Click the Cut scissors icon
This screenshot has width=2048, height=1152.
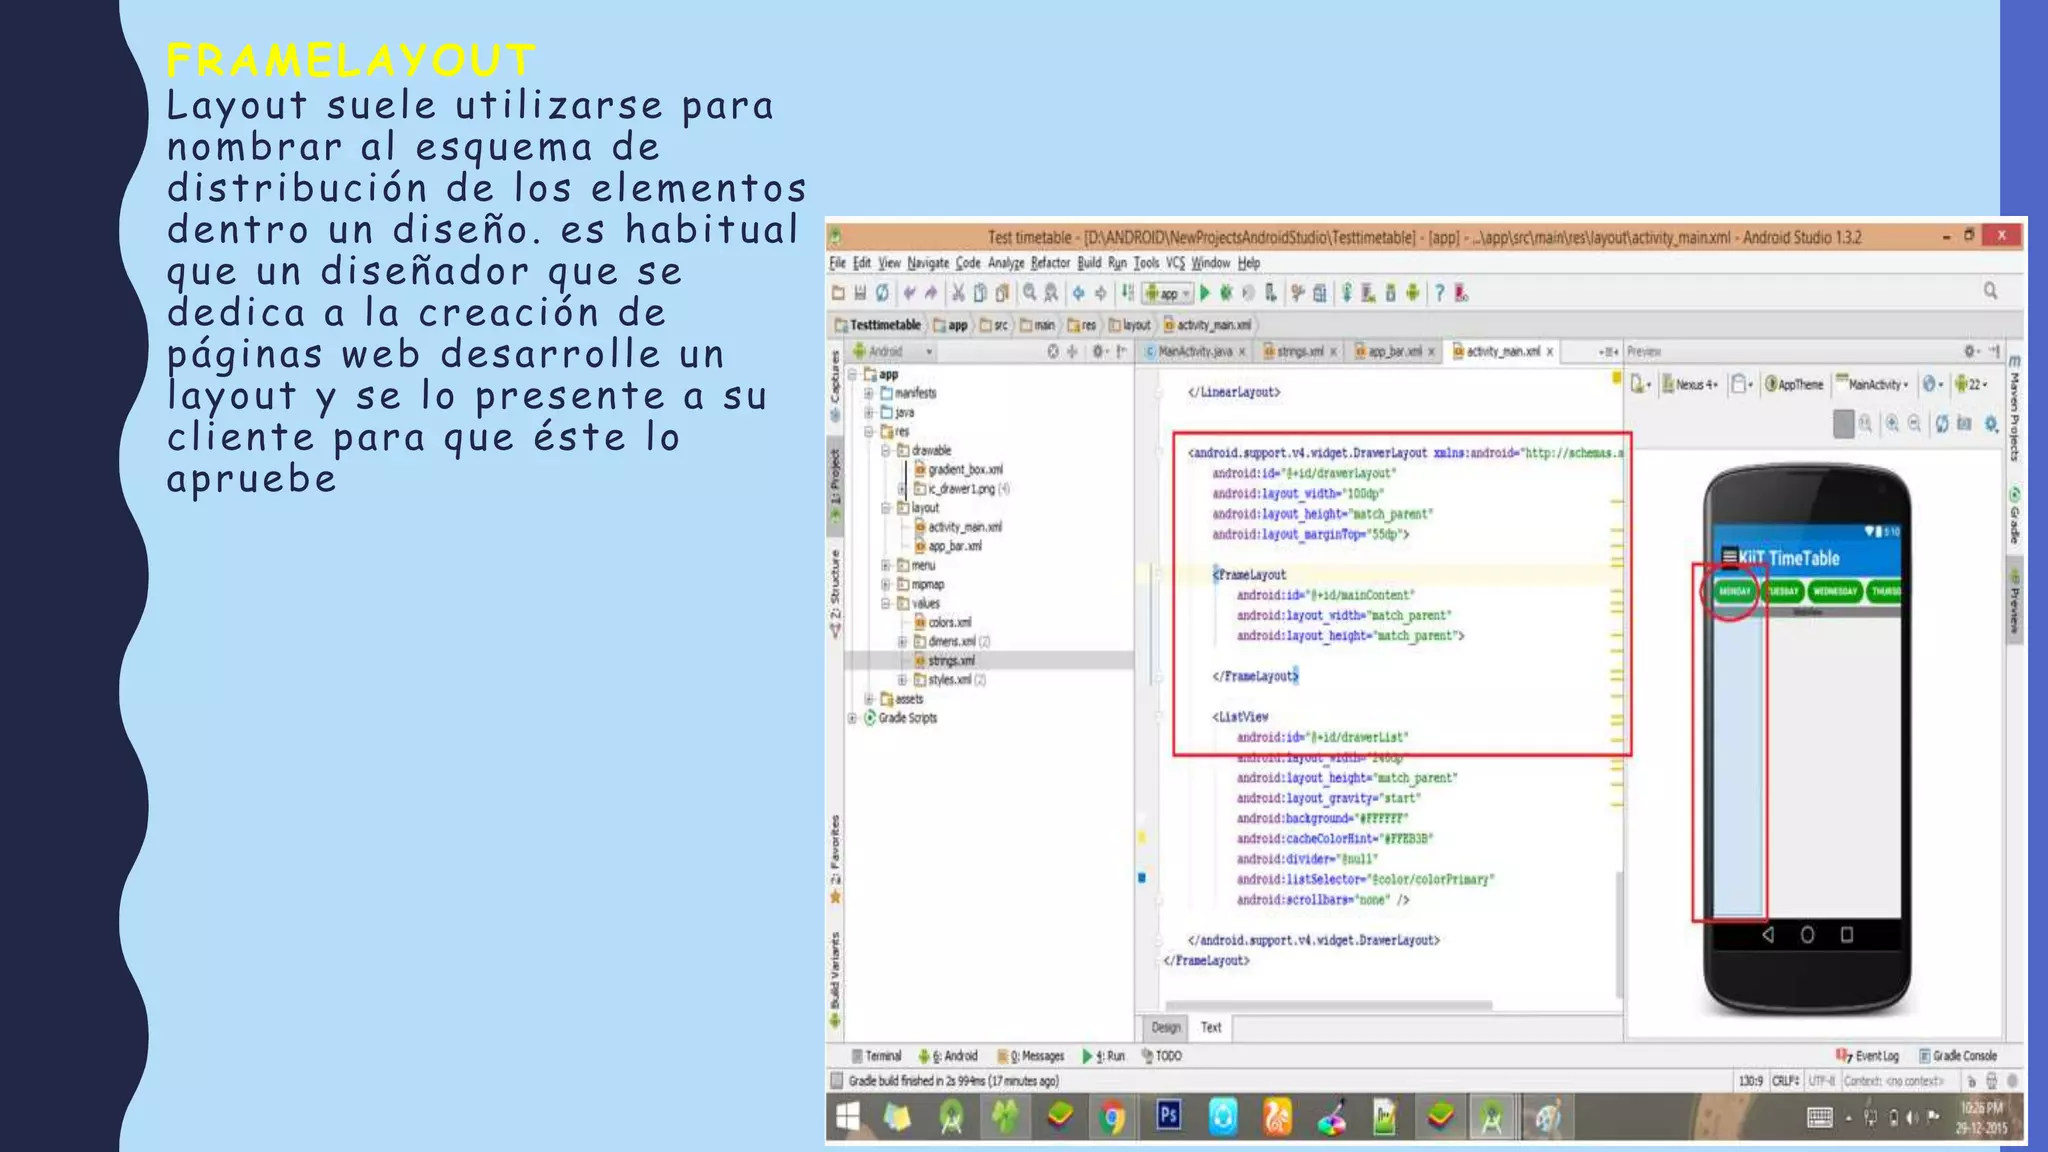tap(958, 293)
